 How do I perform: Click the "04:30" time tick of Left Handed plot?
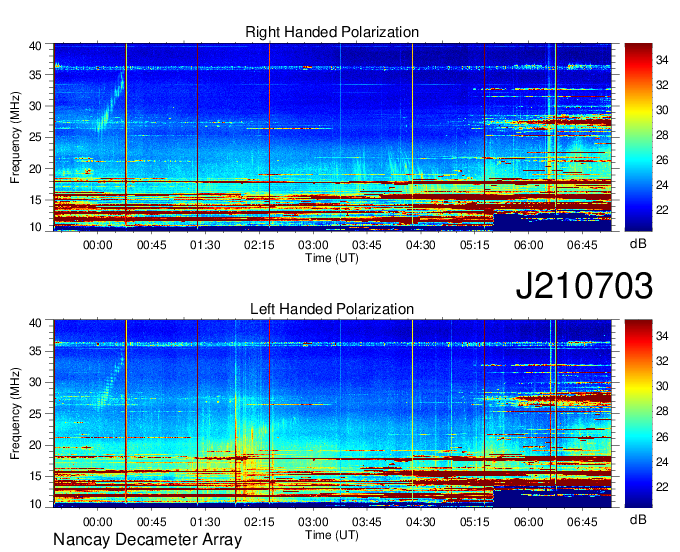tap(421, 522)
